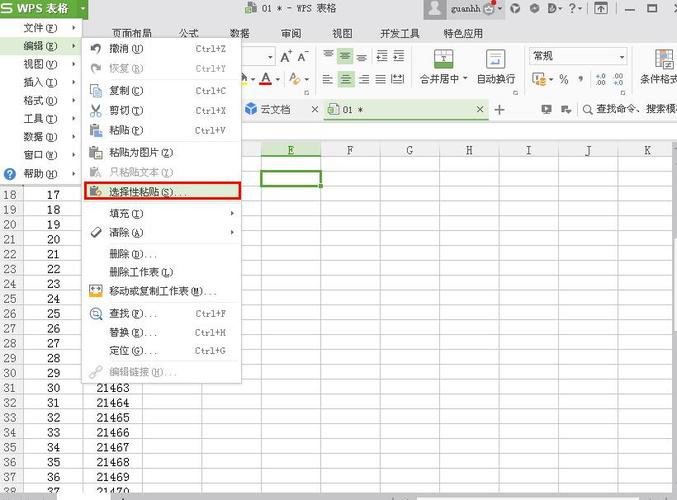Screen dimensions: 677x500
Task: Switch to the Review (审阅) ribbon tab
Action: [291, 33]
